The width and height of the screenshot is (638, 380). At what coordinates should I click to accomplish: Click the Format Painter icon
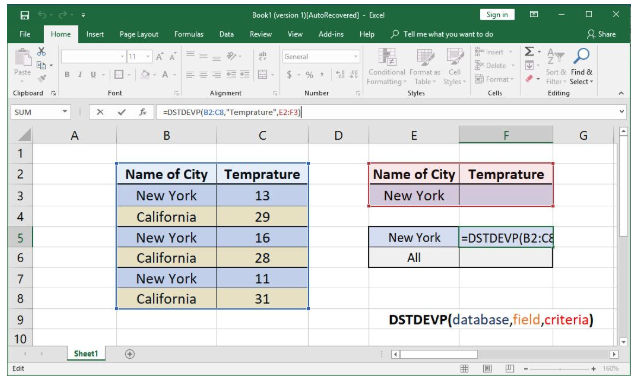(42, 78)
